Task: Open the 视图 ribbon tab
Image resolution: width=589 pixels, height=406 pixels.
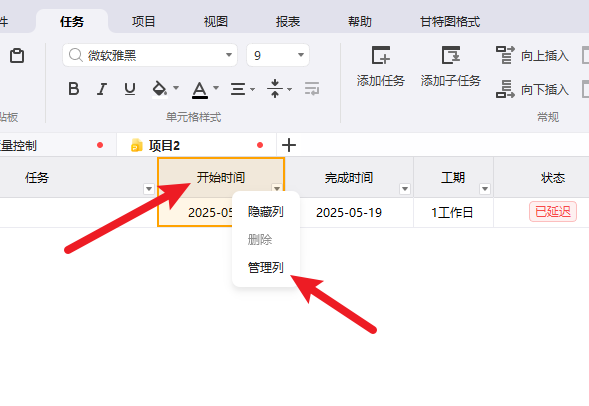Action: point(216,21)
